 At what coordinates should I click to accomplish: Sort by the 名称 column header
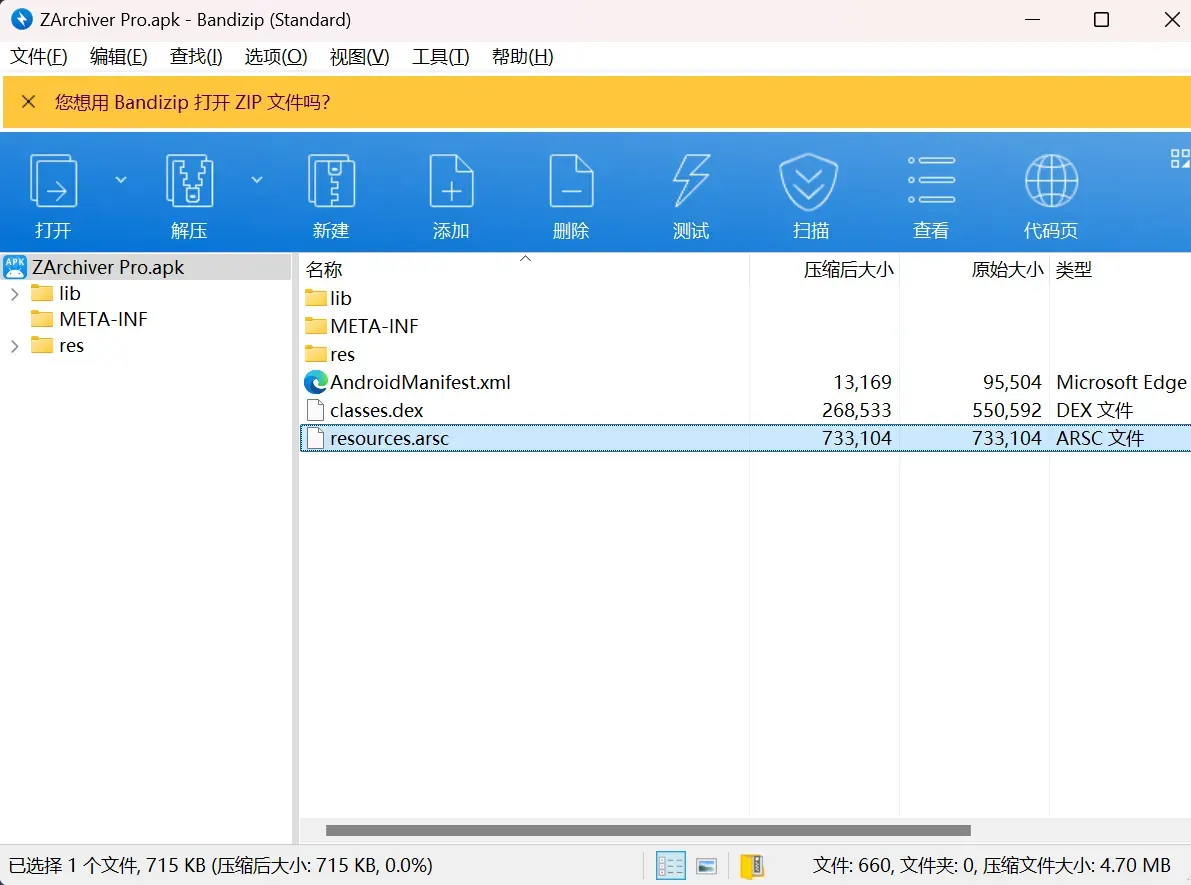(324, 270)
